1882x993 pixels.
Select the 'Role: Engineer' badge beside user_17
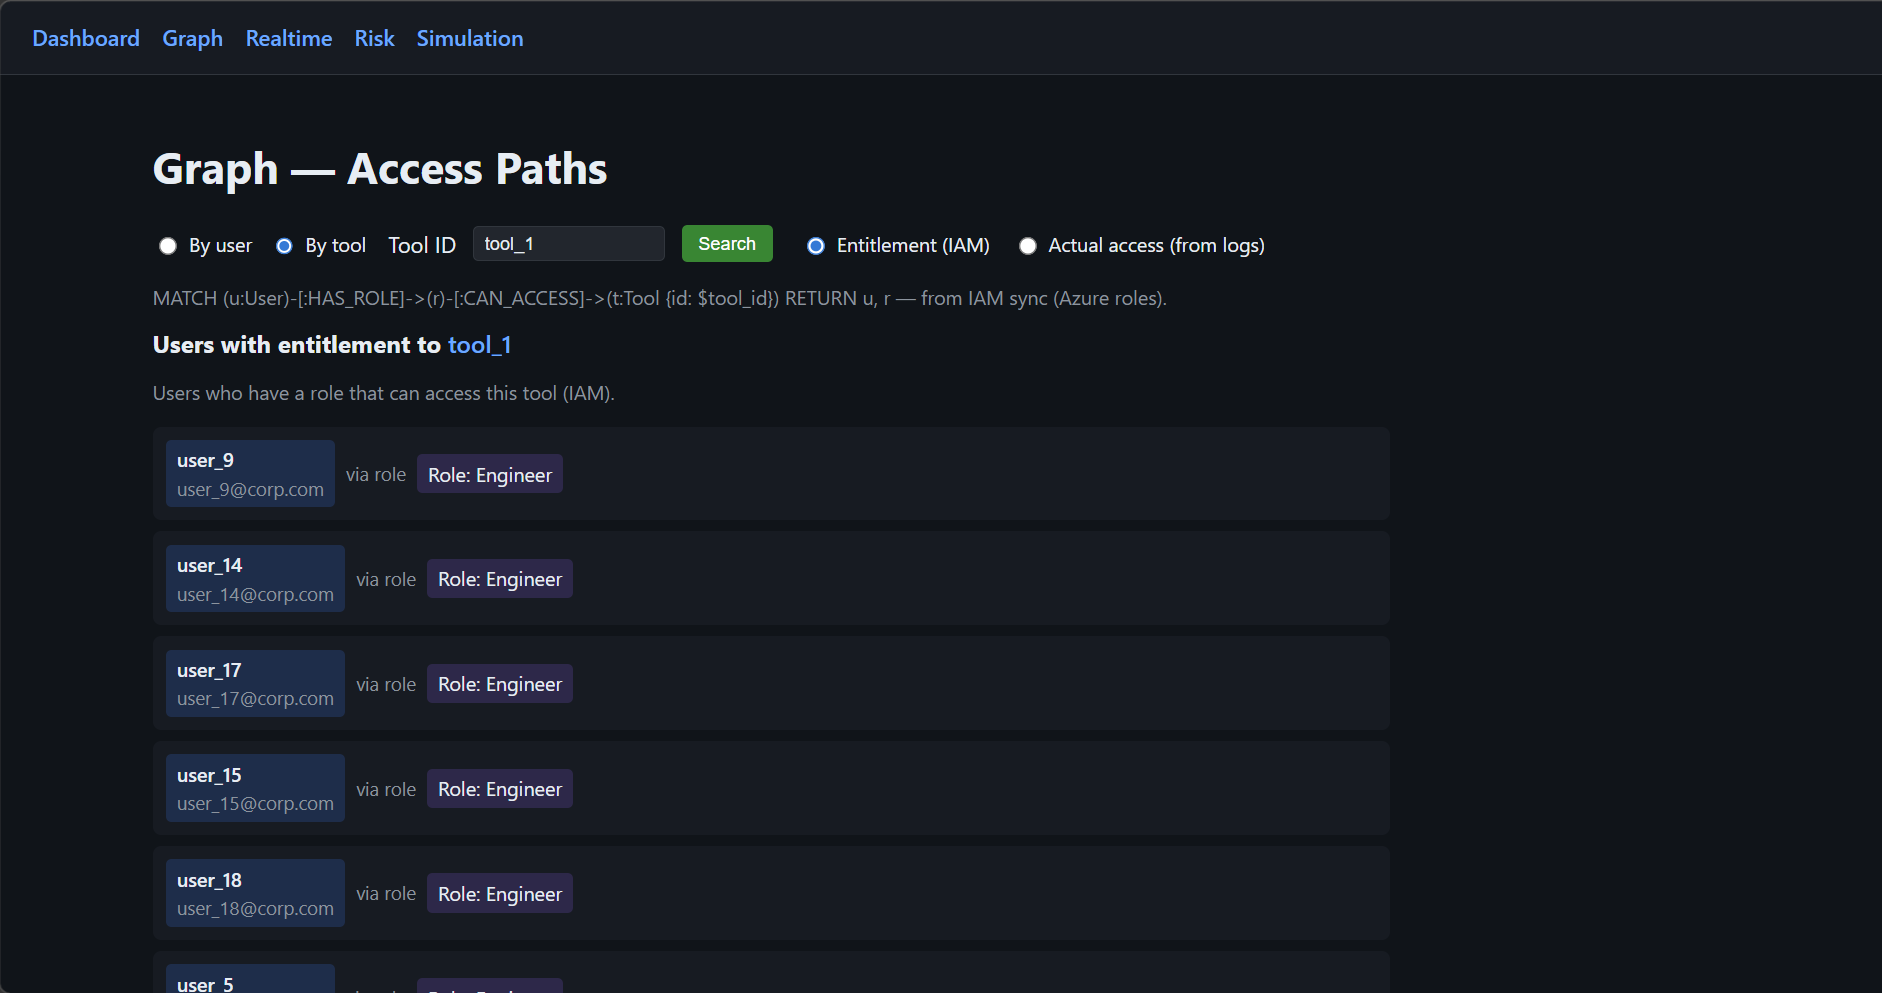click(x=500, y=683)
